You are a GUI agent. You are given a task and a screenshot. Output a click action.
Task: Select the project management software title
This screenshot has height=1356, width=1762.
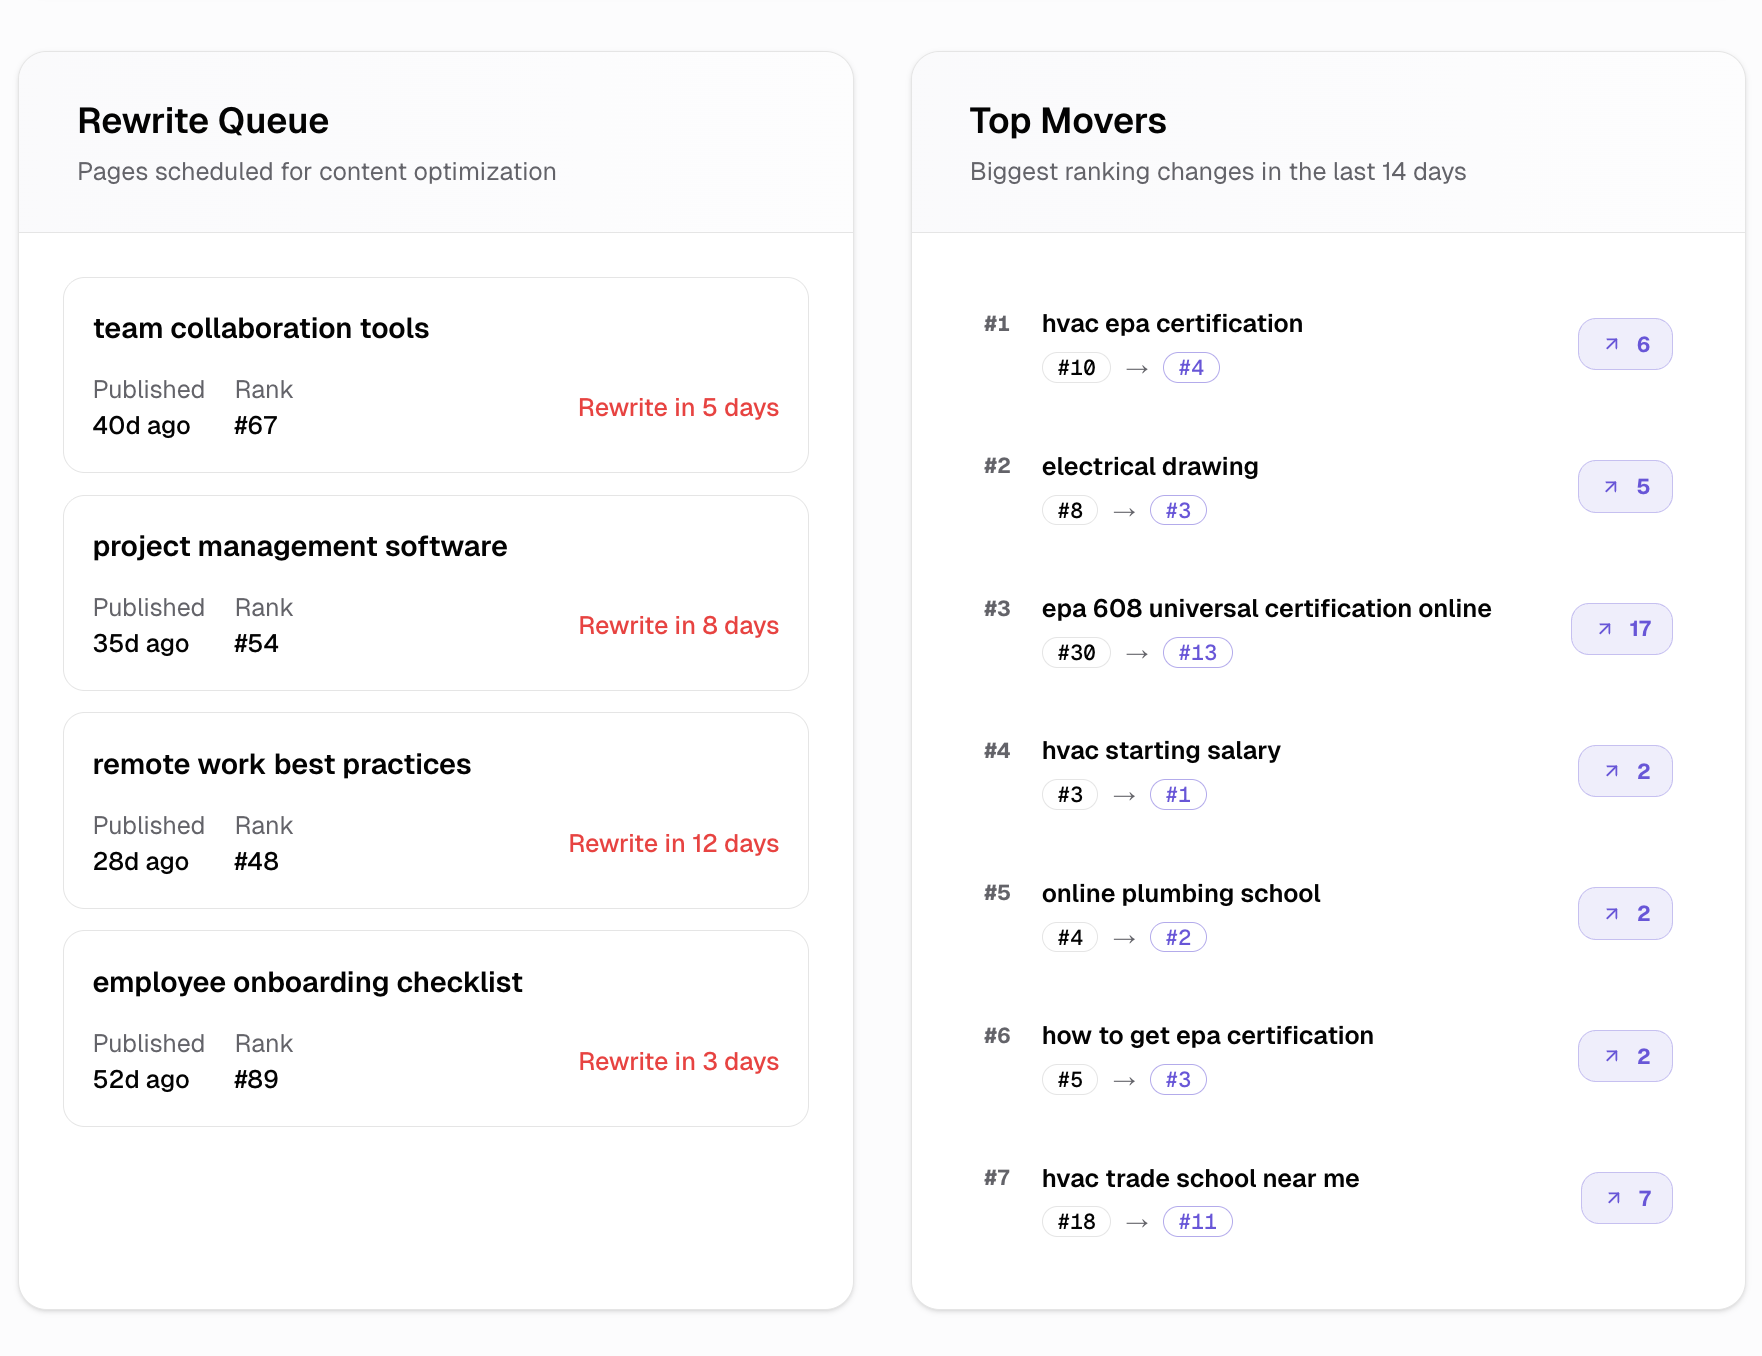tap(300, 547)
